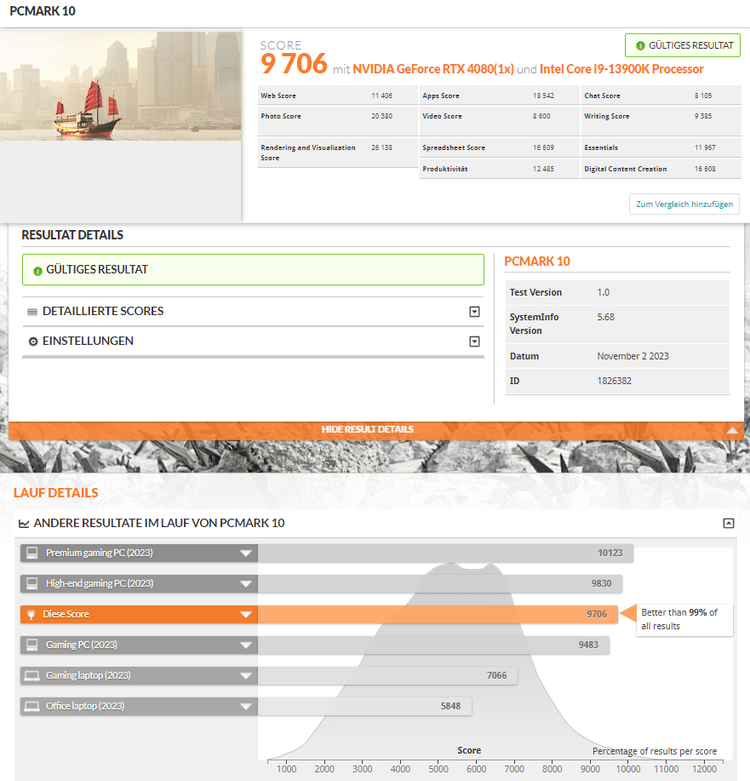
Task: Click the lightbulb icon beside Diese Score
Action: pyautogui.click(x=32, y=614)
